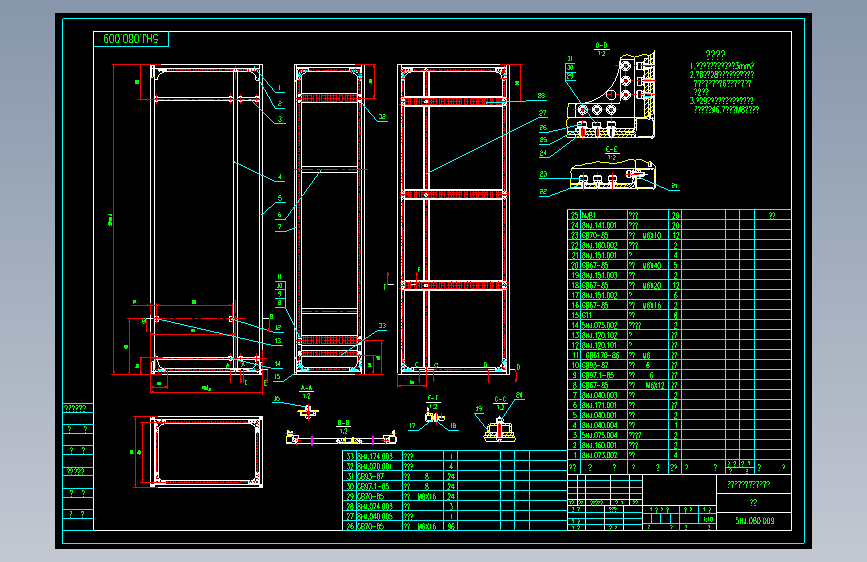The width and height of the screenshot is (867, 562).
Task: Click balloon number 28 leader label
Action: [x=541, y=96]
